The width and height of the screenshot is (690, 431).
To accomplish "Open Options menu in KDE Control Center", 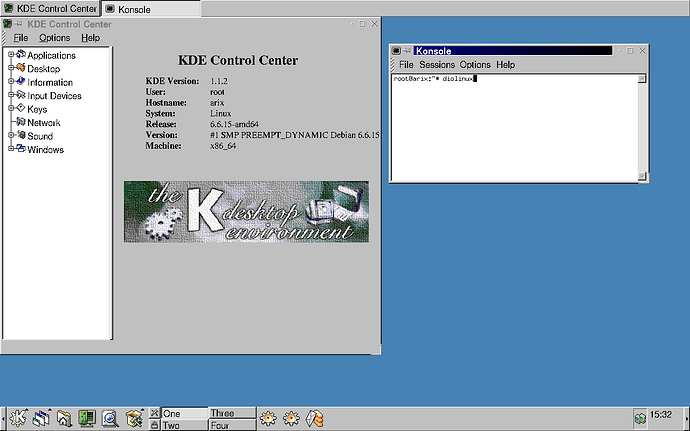I will click(x=55, y=38).
